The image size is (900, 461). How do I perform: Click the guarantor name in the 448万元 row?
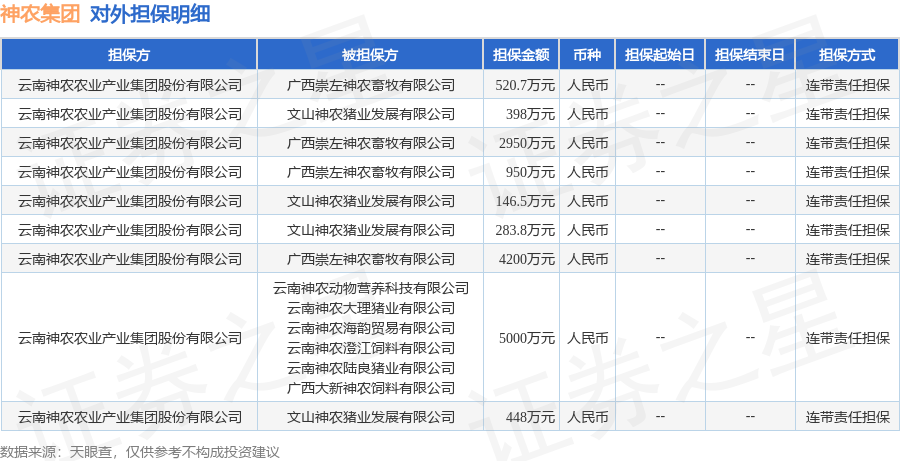[130, 417]
